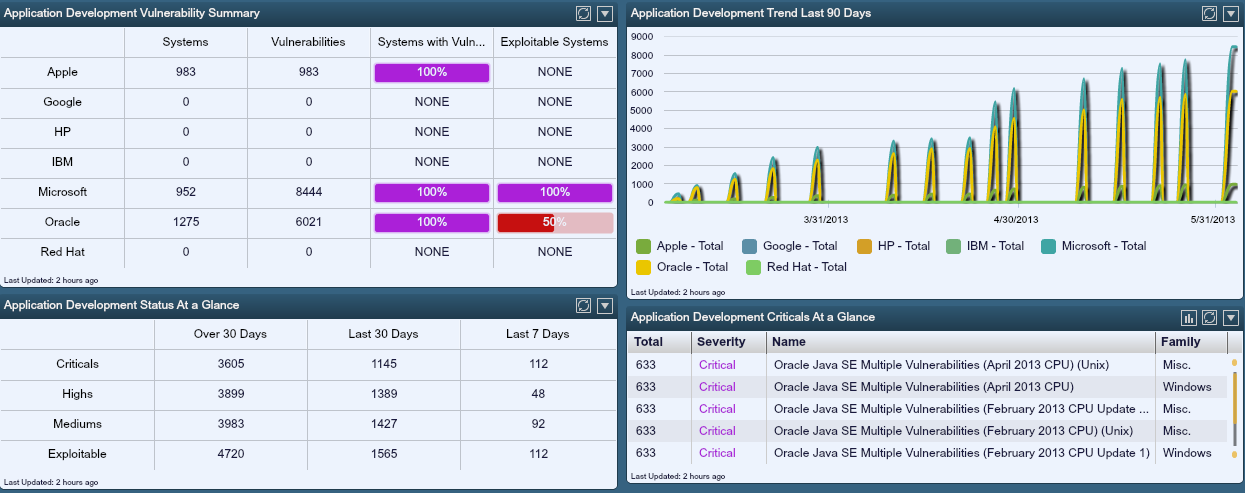The image size is (1245, 493).
Task: Click Apple - Total legend swatch
Action: [644, 246]
